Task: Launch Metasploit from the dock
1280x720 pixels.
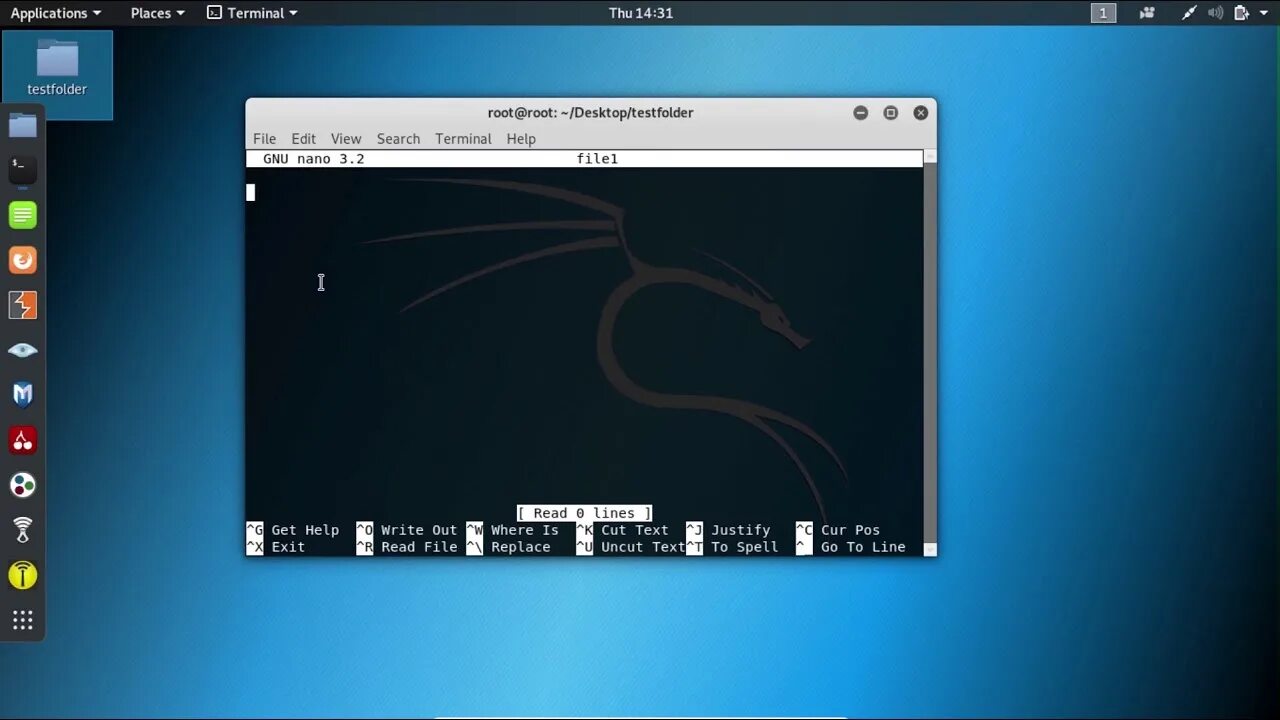Action: (22, 395)
